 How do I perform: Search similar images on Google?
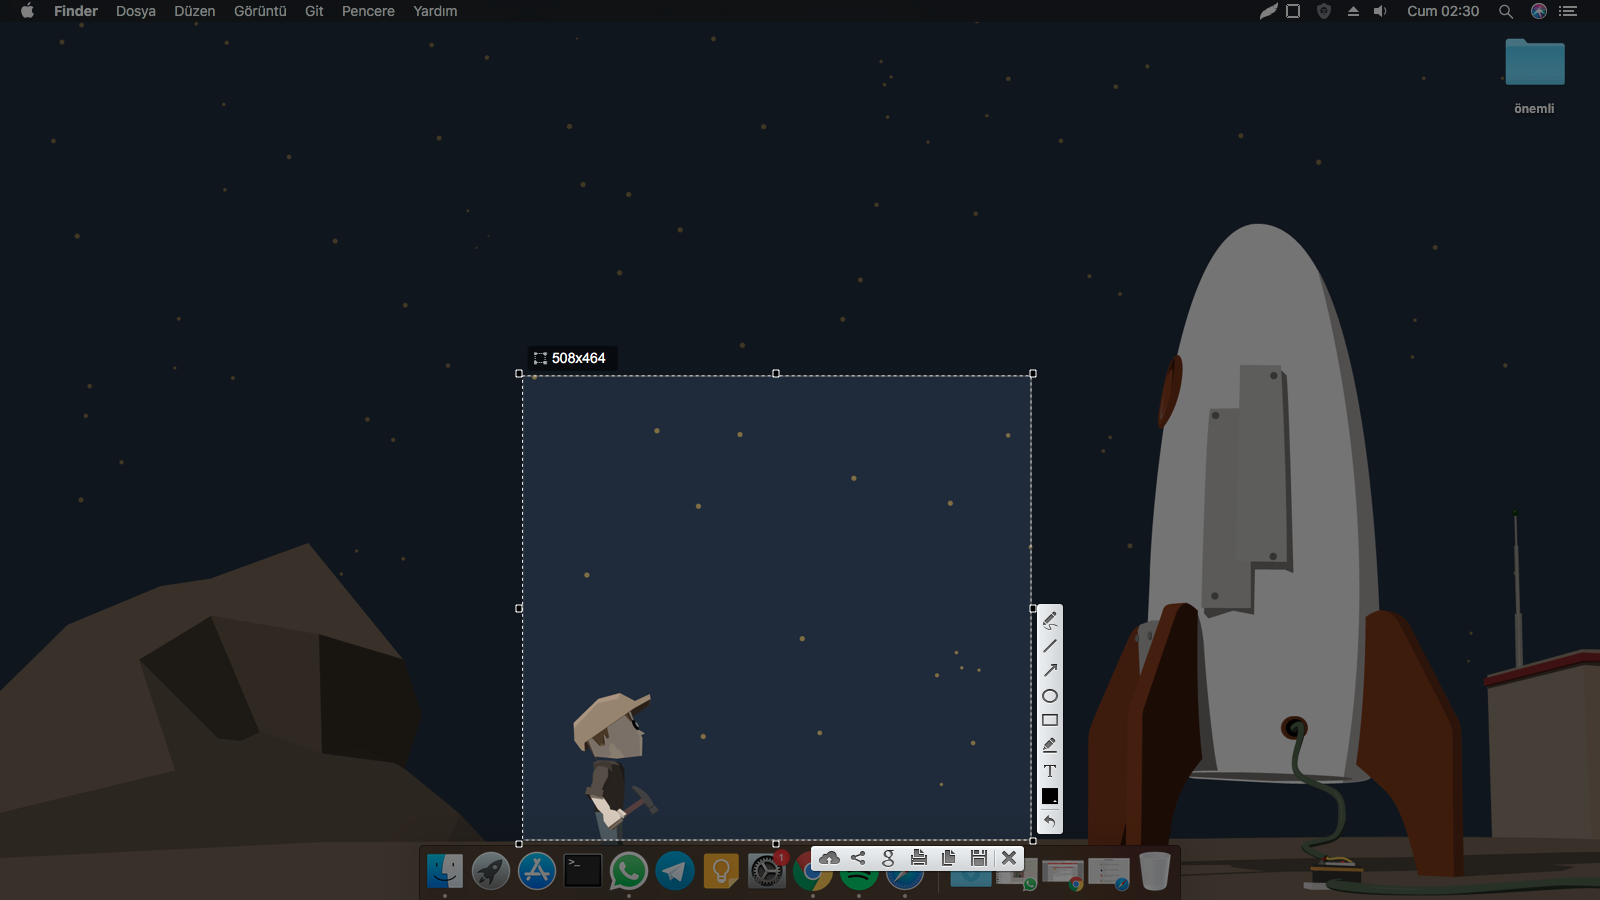coord(888,858)
